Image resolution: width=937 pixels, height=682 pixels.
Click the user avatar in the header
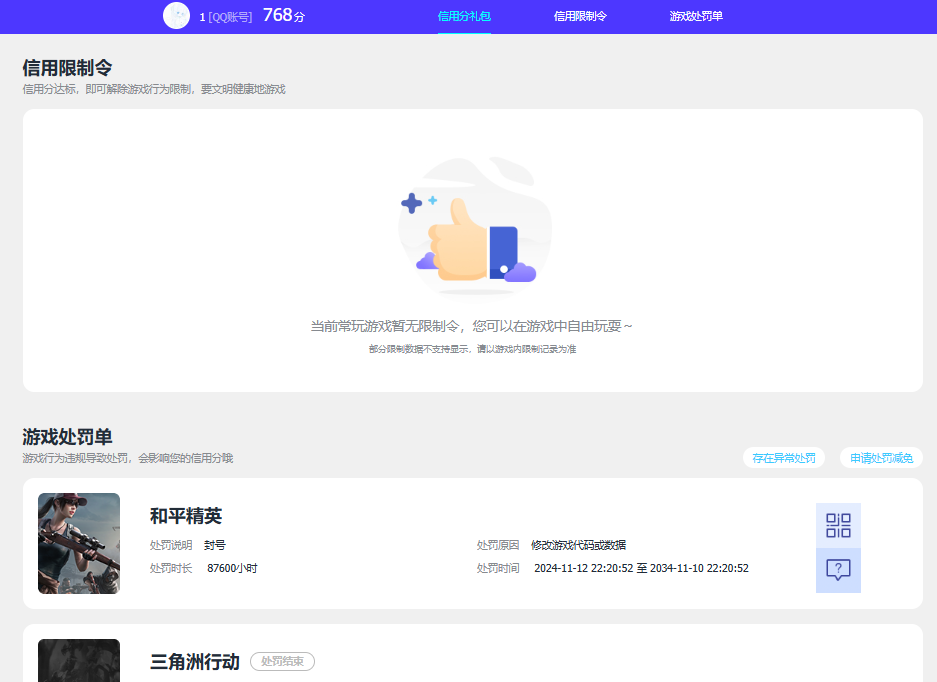click(176, 16)
